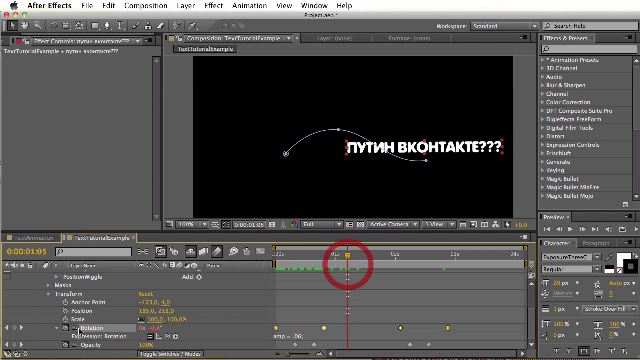Jump to last frame in Preview
640x360 pixels.
pyautogui.click(x=595, y=229)
